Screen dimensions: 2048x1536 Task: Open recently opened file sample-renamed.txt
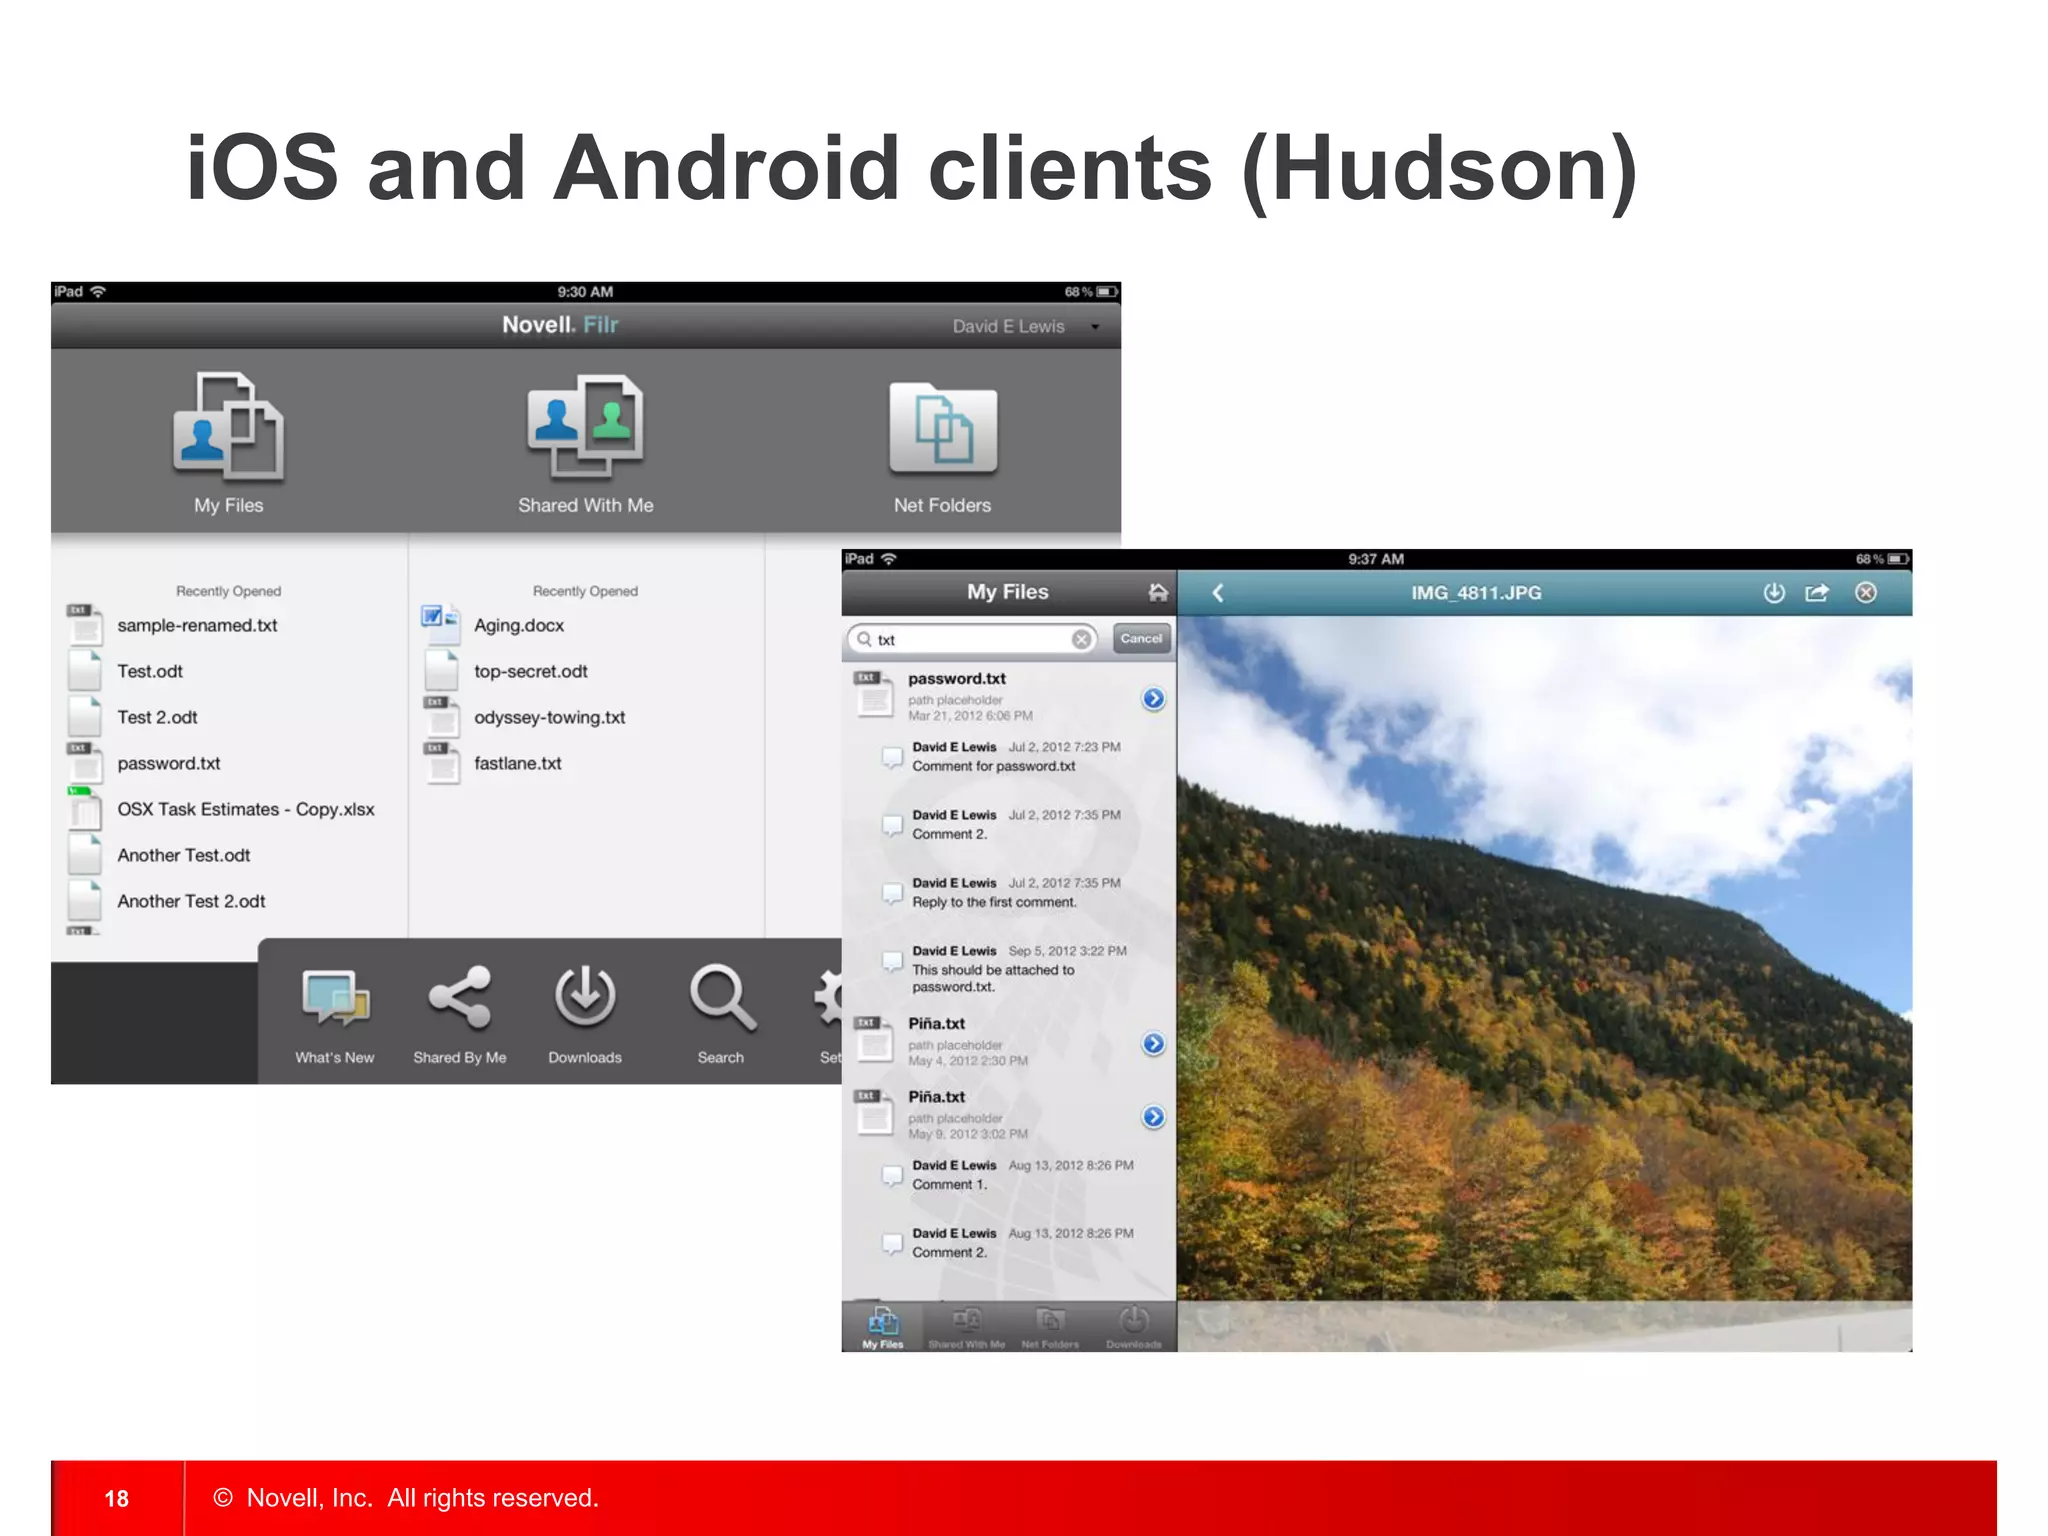(197, 625)
